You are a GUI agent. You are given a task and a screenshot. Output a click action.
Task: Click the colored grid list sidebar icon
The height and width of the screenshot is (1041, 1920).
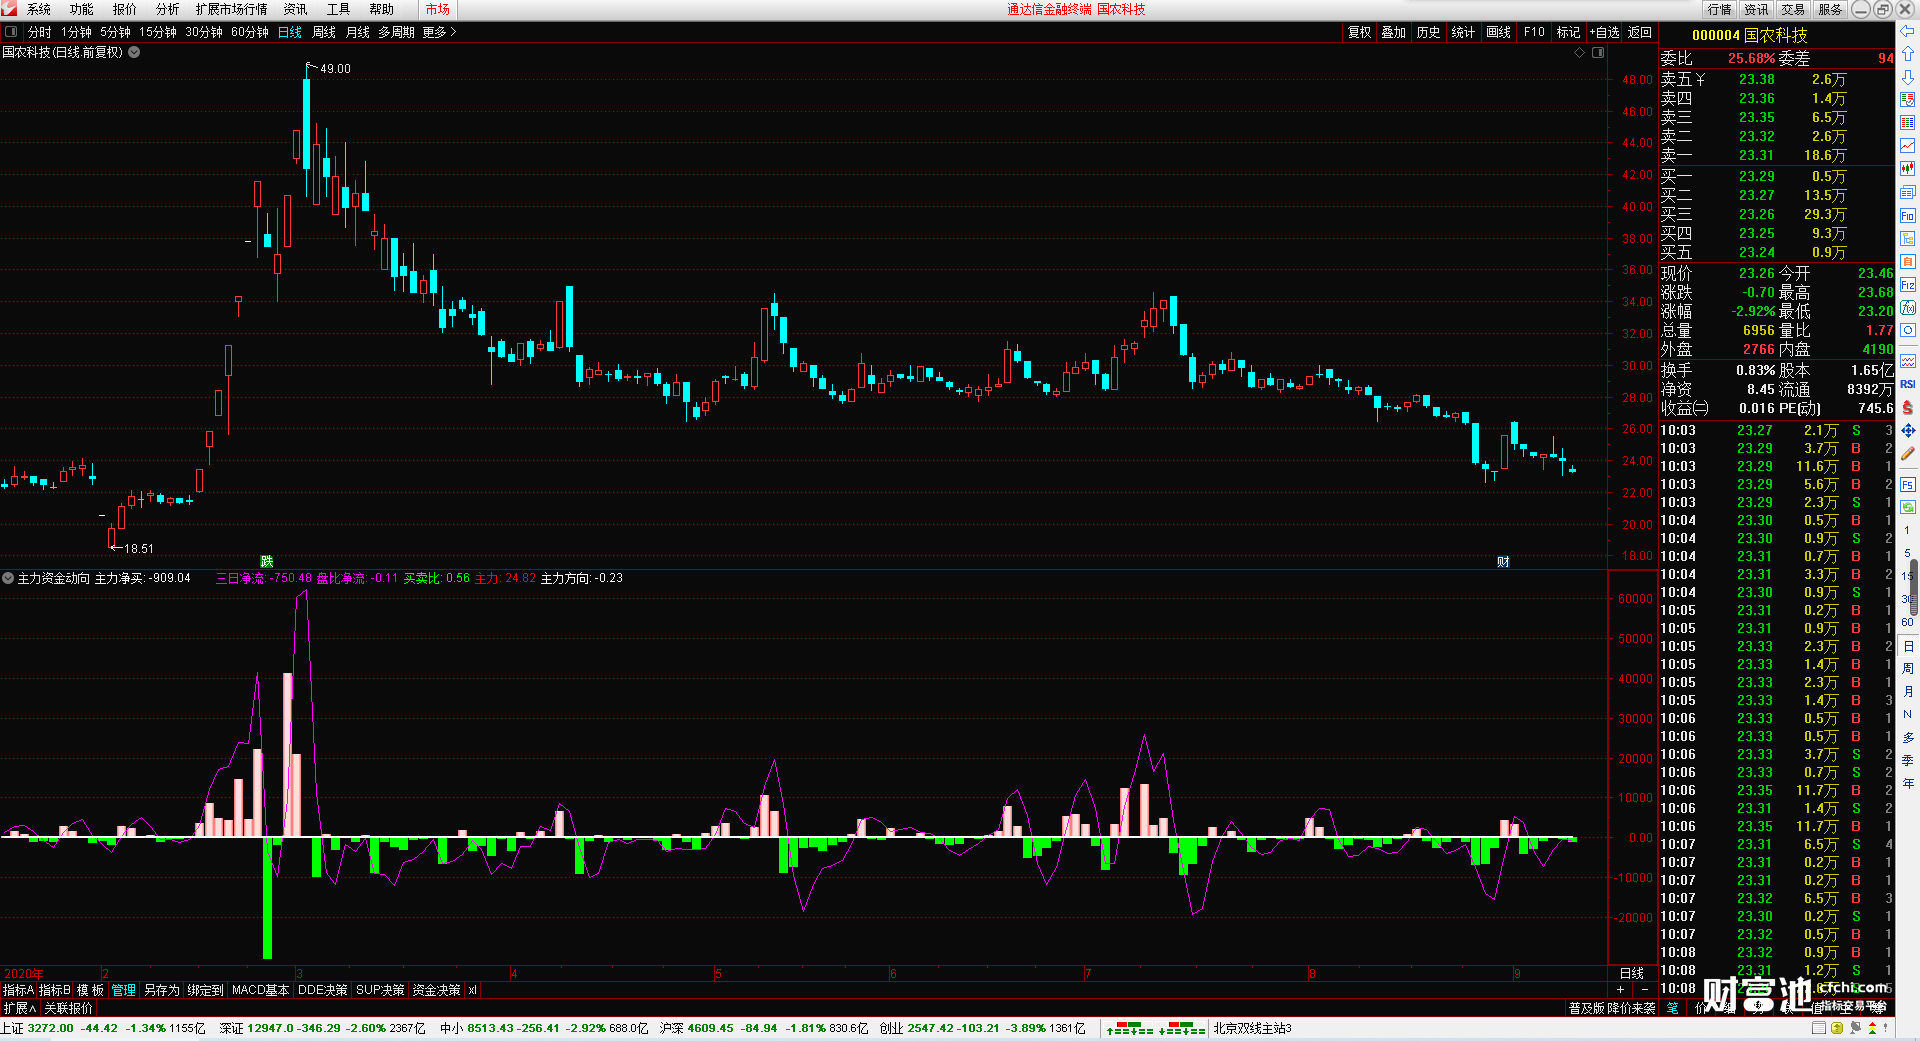coord(1908,123)
